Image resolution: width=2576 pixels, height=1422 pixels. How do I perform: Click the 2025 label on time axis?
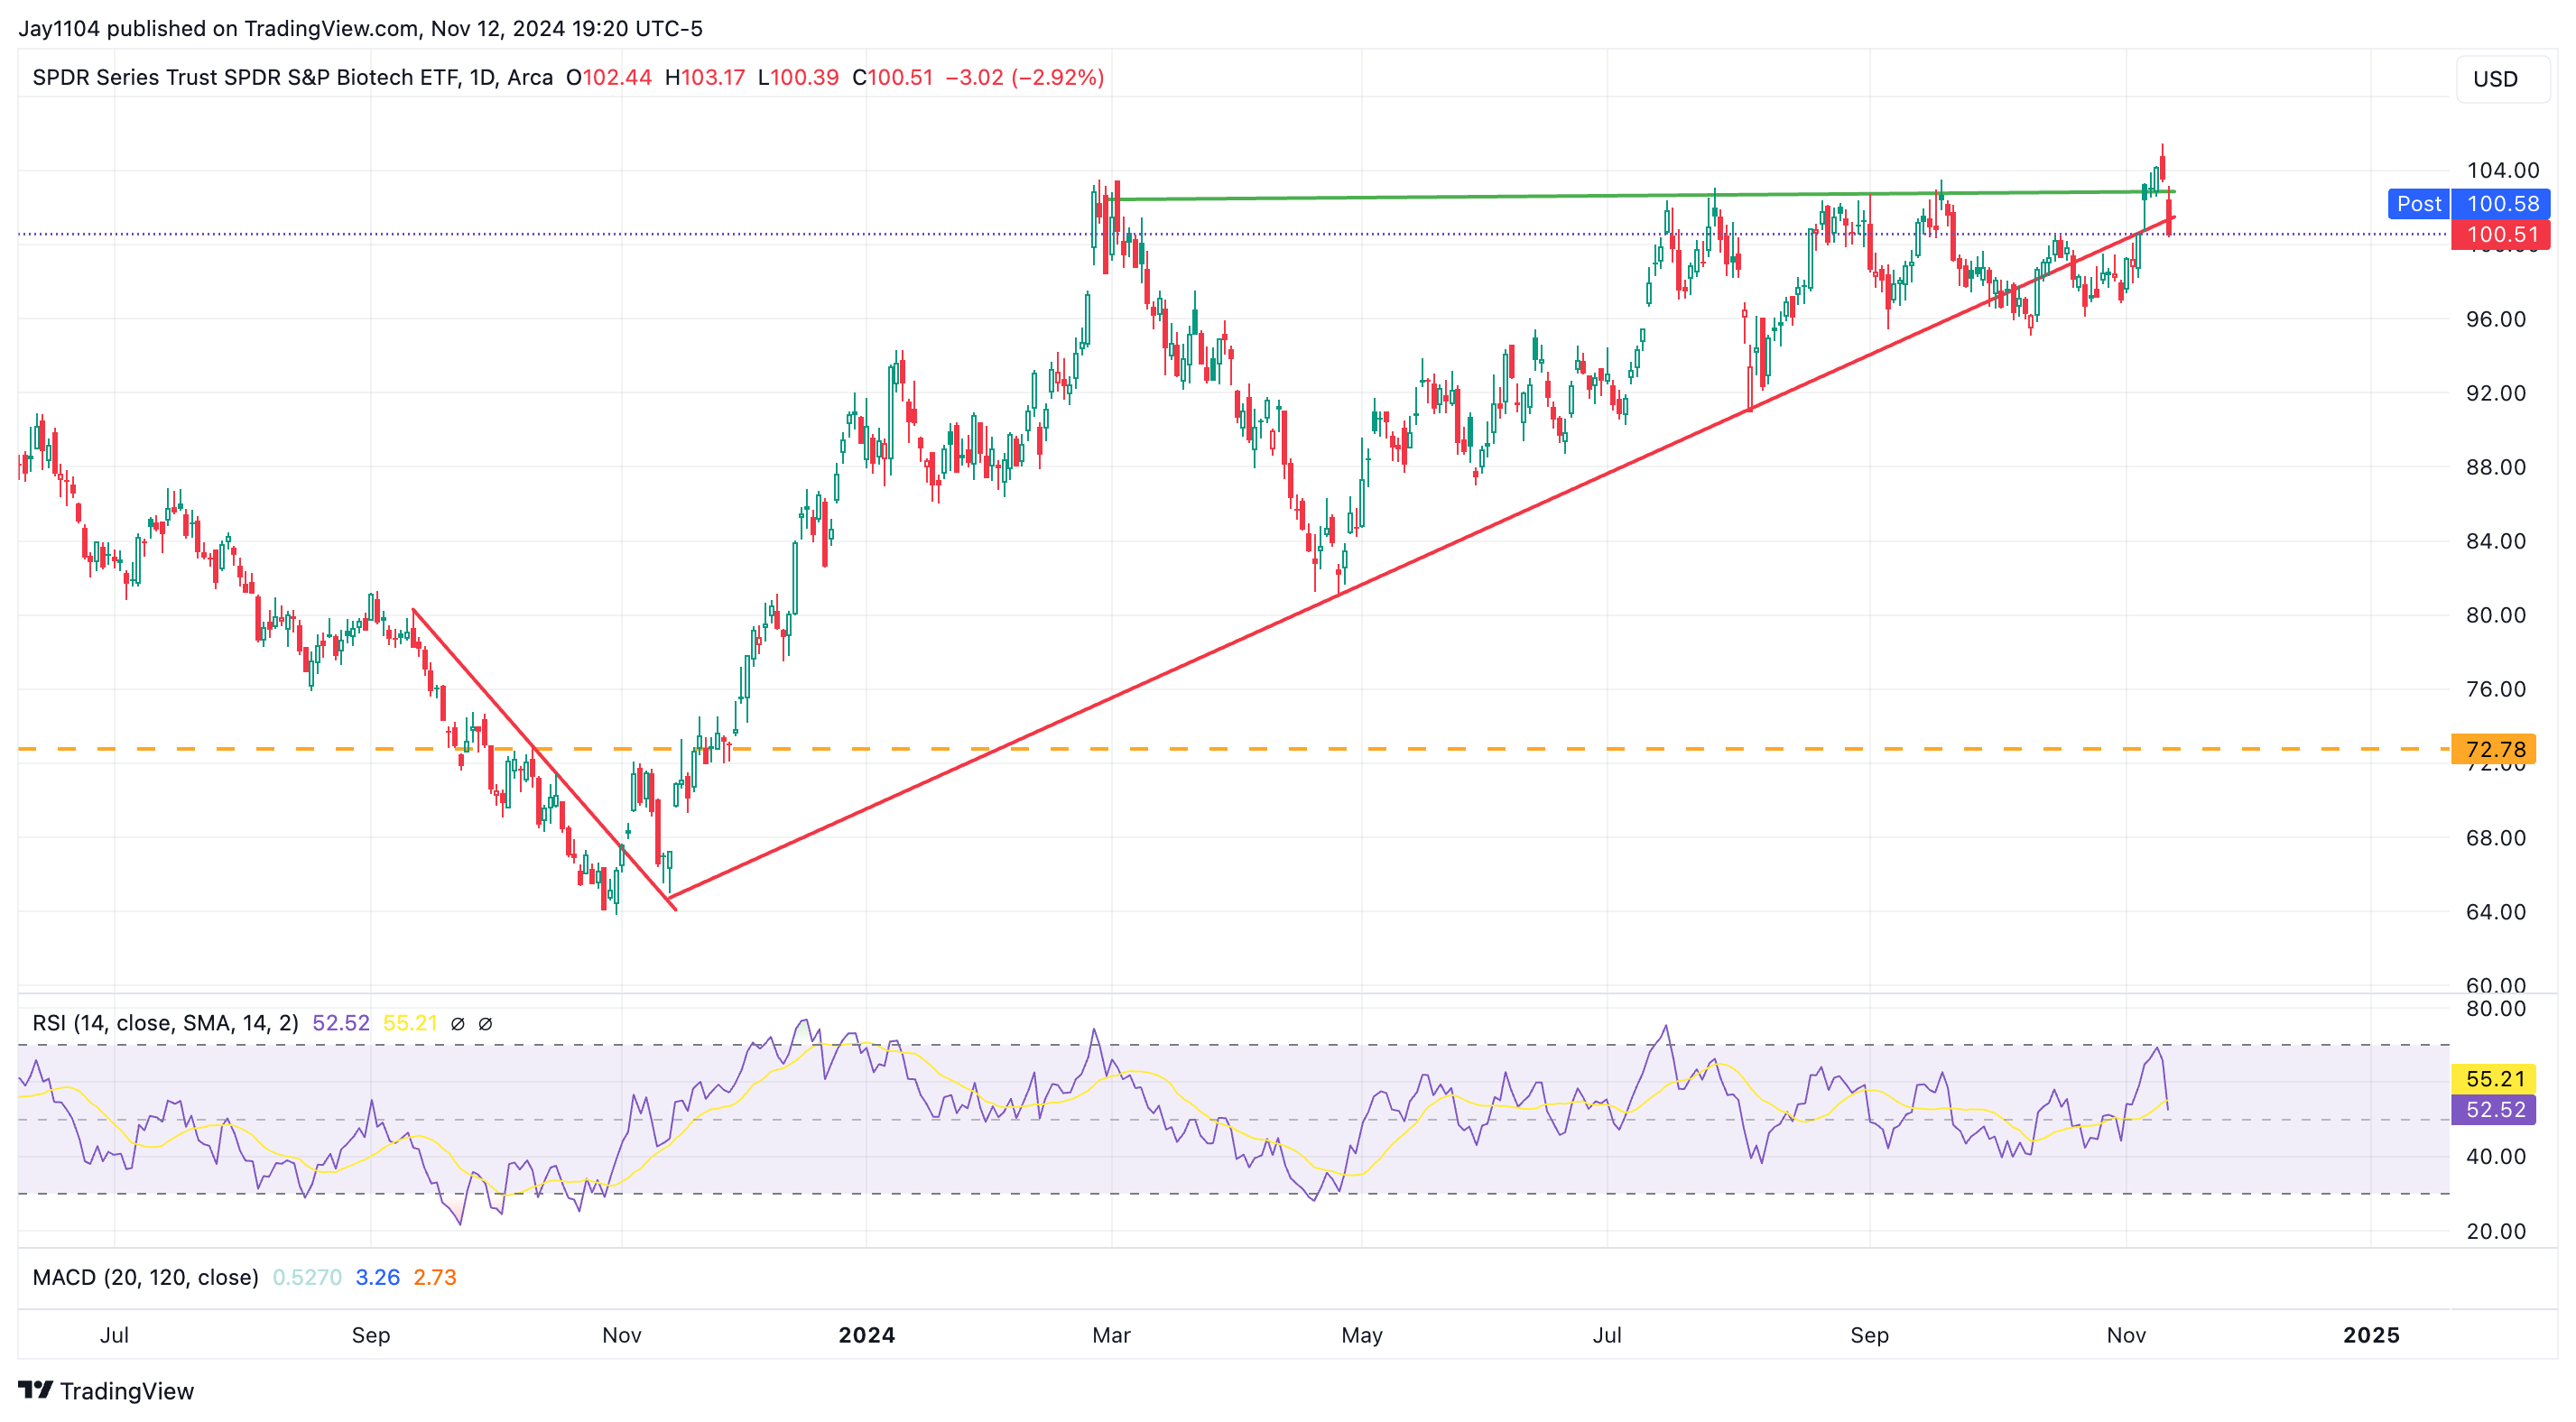click(2371, 1335)
